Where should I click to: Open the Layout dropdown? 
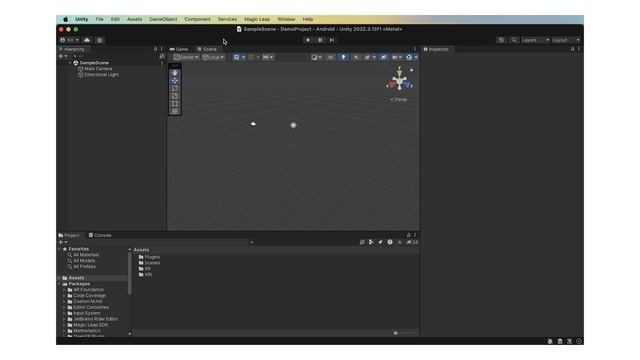tap(566, 40)
